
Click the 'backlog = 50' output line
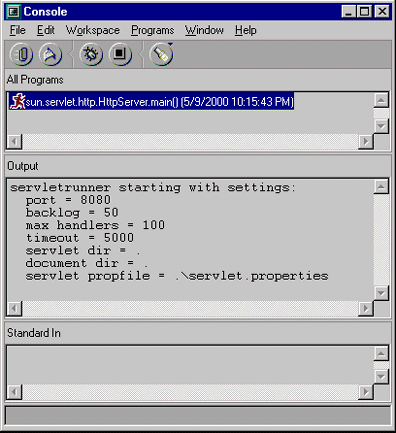pos(72,213)
